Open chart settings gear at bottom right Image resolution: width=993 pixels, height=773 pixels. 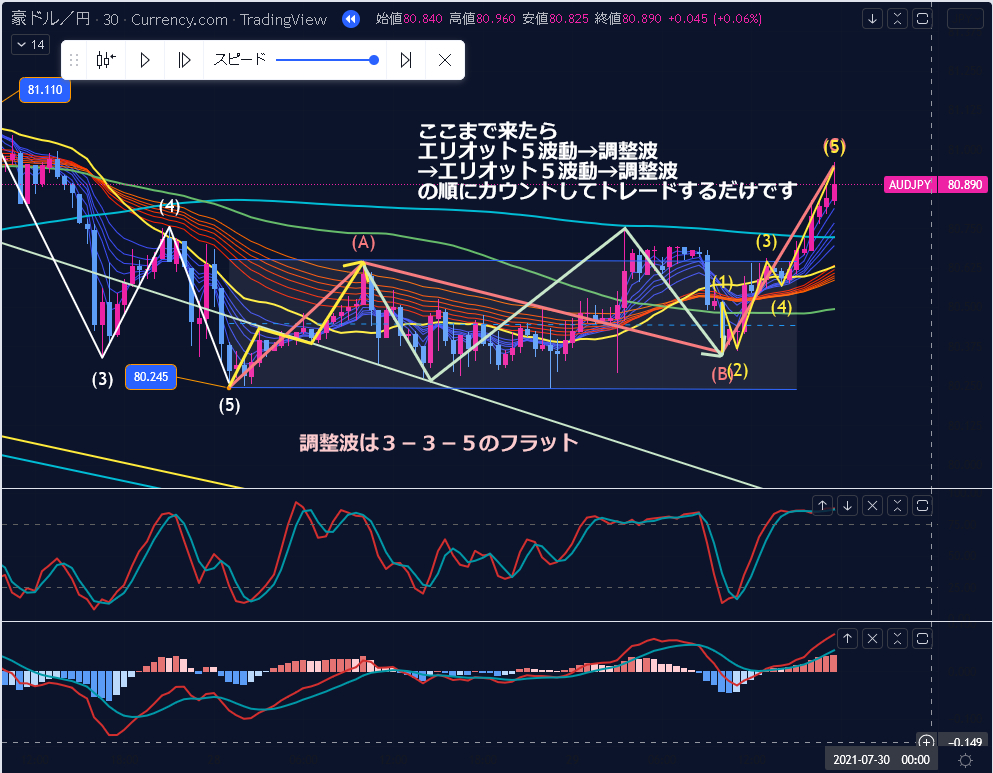coord(965,760)
